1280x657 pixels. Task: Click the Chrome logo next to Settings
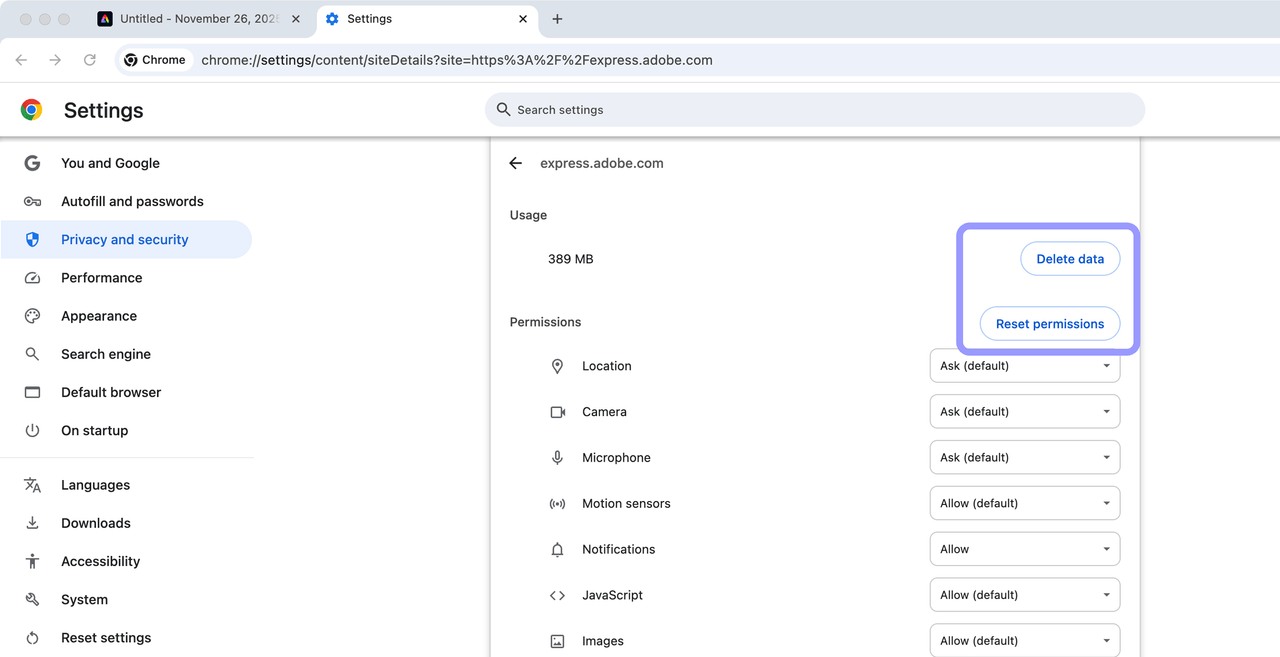coord(32,110)
